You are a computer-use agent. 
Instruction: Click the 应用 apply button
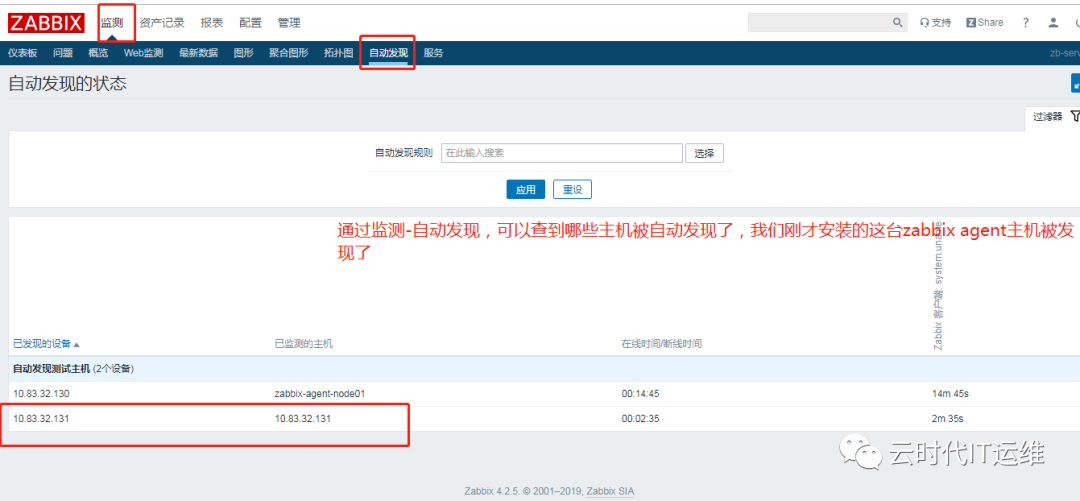[526, 190]
